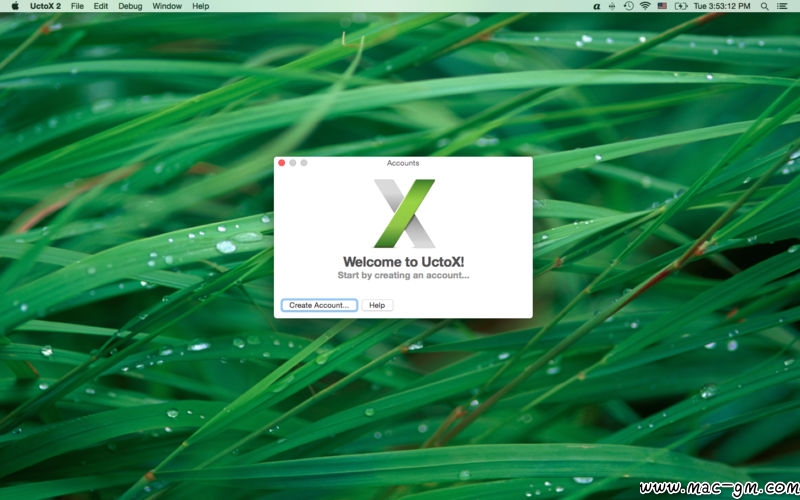This screenshot has height=500, width=800.
Task: Click the UctoX green X logo
Action: [404, 213]
